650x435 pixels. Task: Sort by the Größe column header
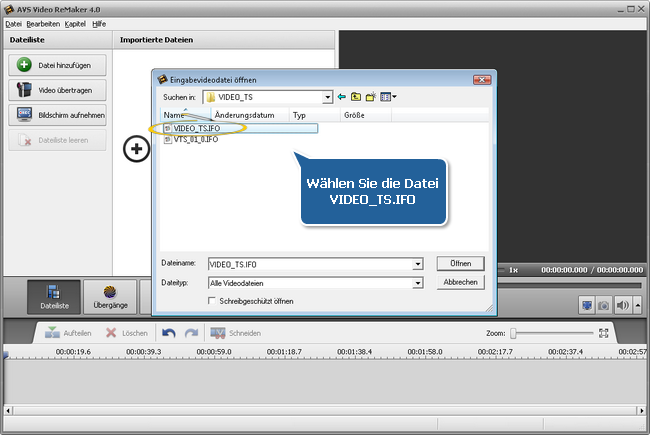pyautogui.click(x=366, y=115)
